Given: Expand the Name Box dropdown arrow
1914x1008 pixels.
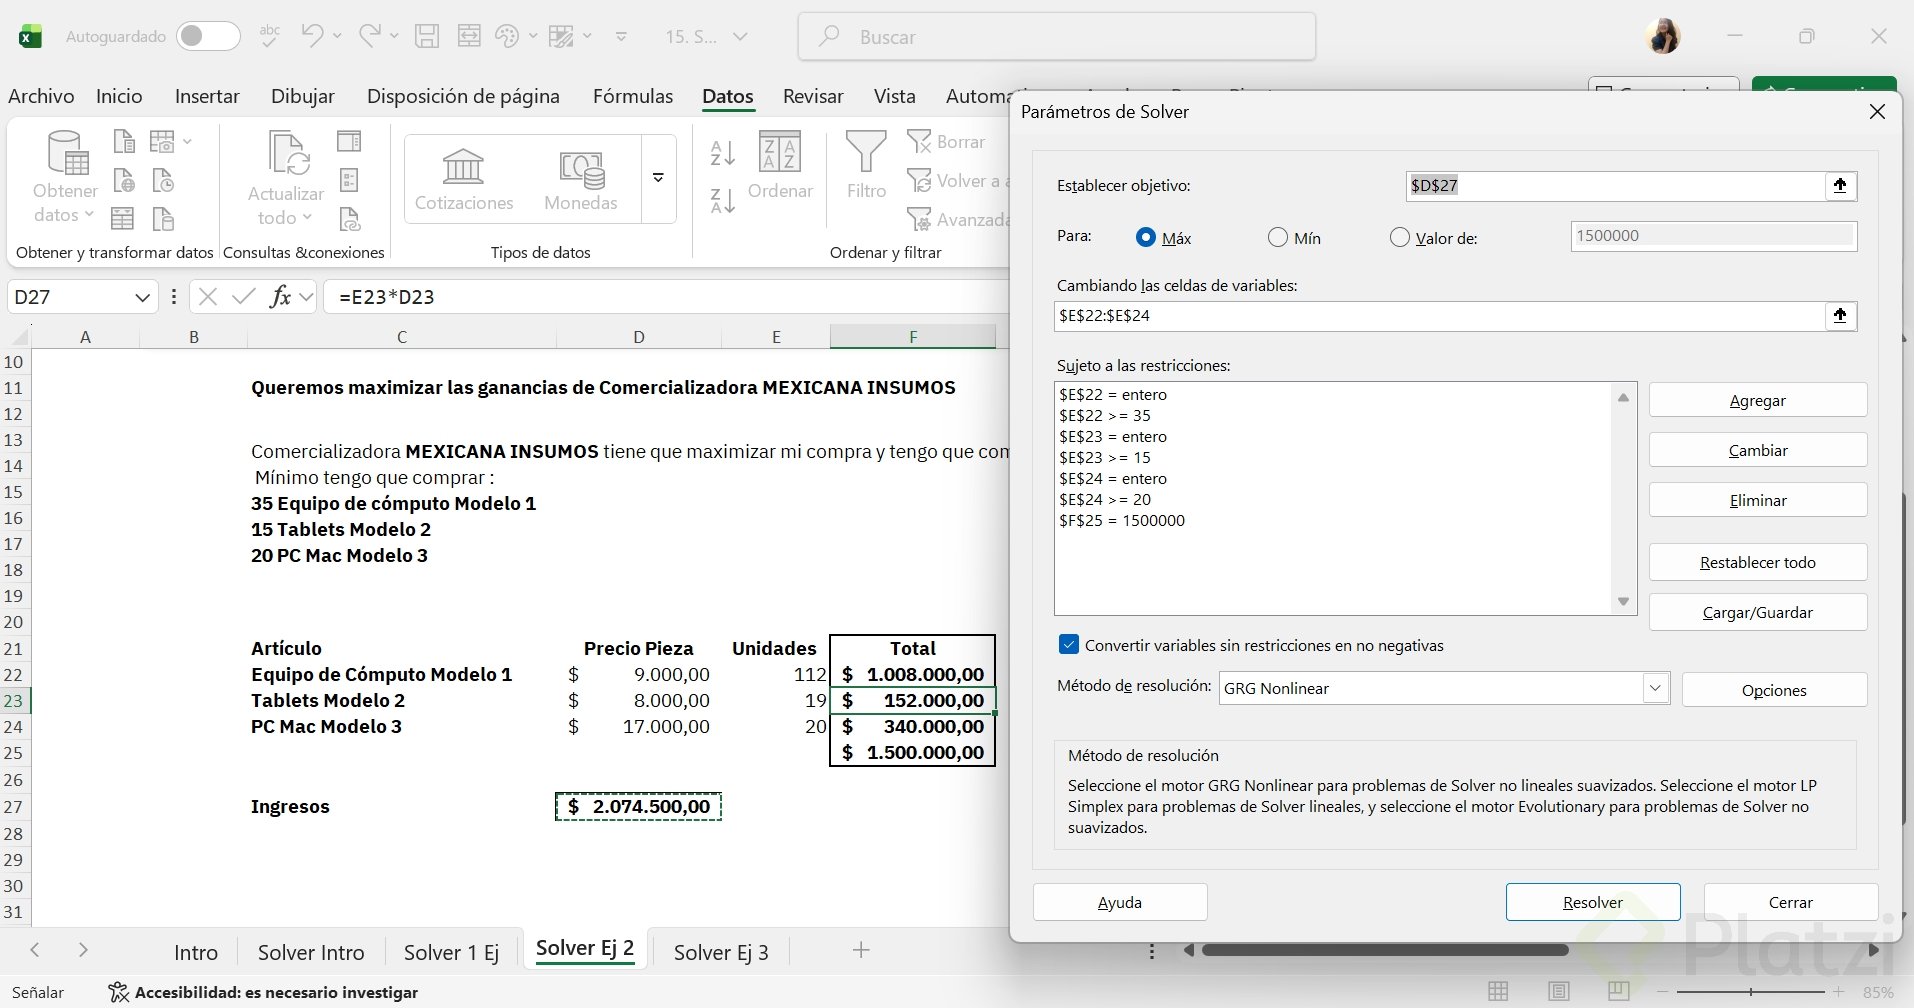Looking at the screenshot, I should pyautogui.click(x=142, y=297).
